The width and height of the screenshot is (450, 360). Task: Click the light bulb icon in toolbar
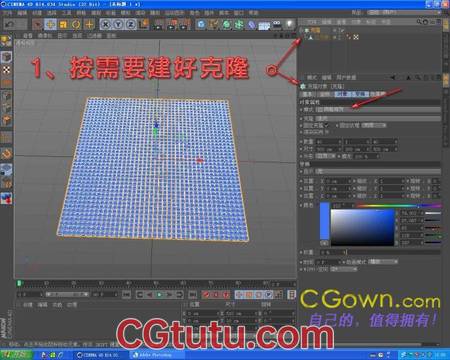pyautogui.click(x=289, y=24)
